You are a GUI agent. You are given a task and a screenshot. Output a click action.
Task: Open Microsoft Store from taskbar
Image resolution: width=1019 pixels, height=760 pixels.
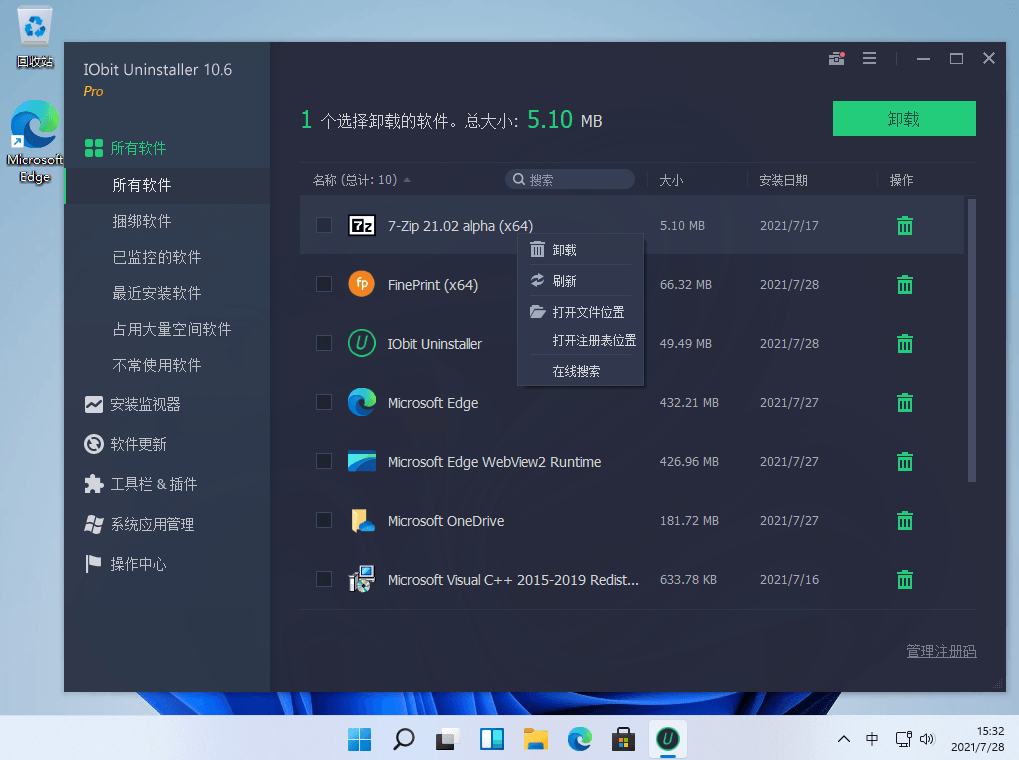point(623,739)
